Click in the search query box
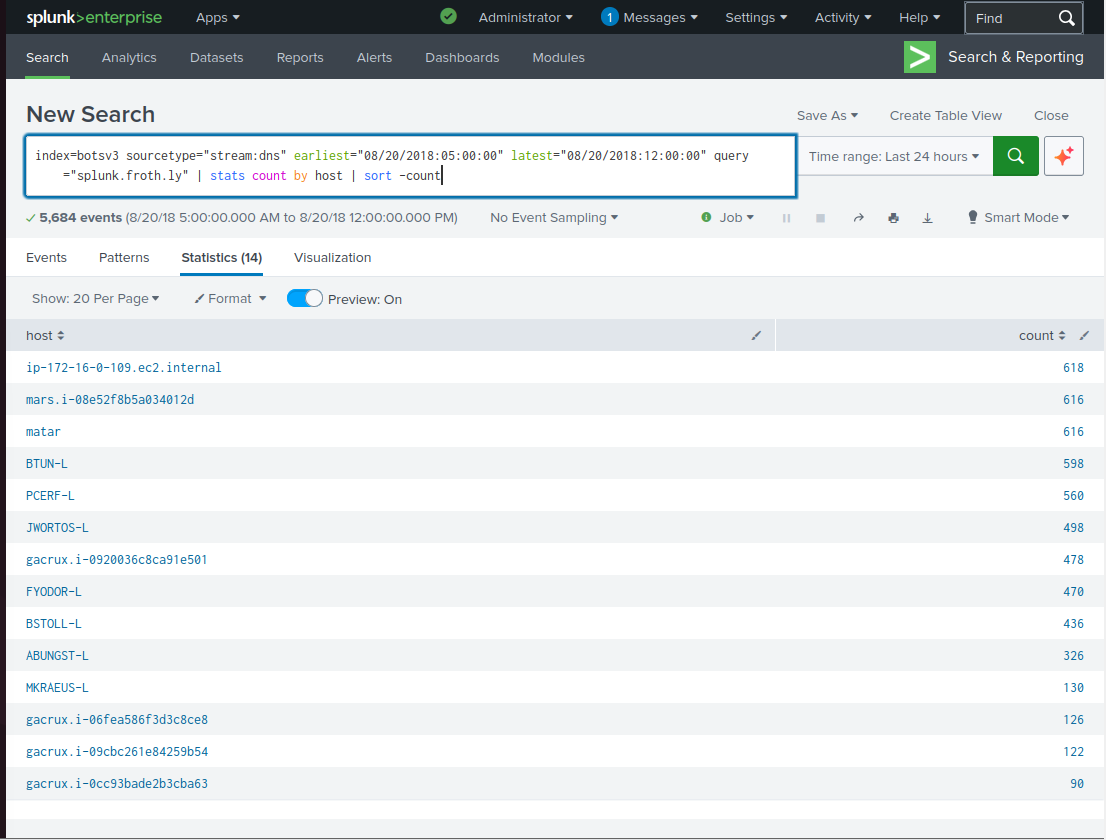 pyautogui.click(x=411, y=166)
